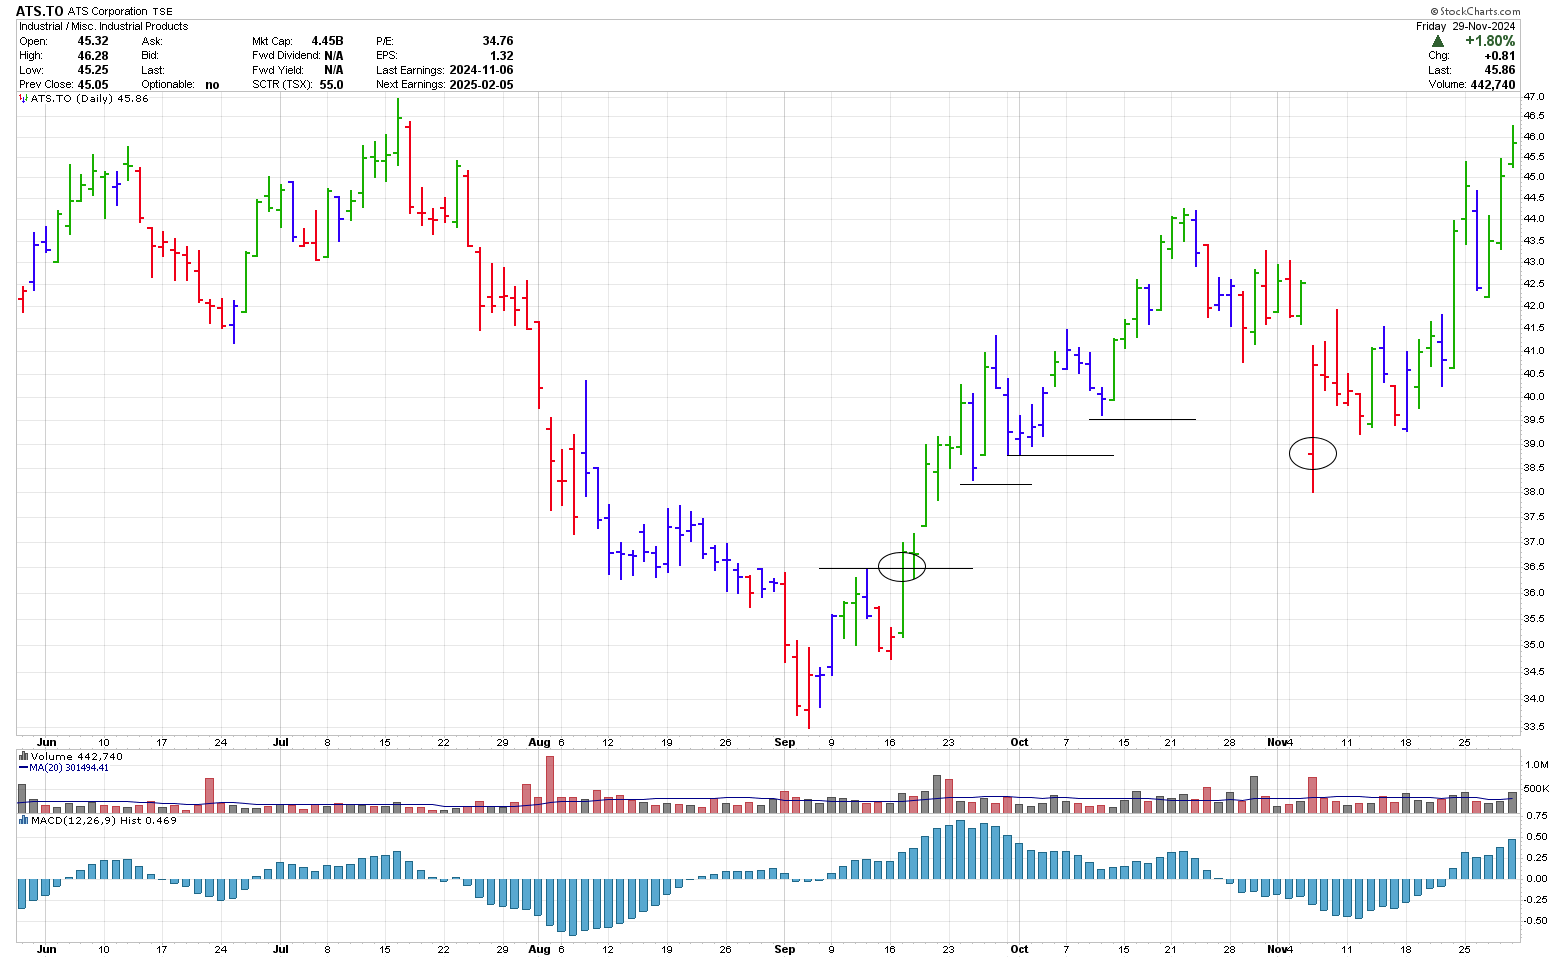The image size is (1565, 958).
Task: Click the volume icon beside the Volume 442,740 legend
Action: 24,756
